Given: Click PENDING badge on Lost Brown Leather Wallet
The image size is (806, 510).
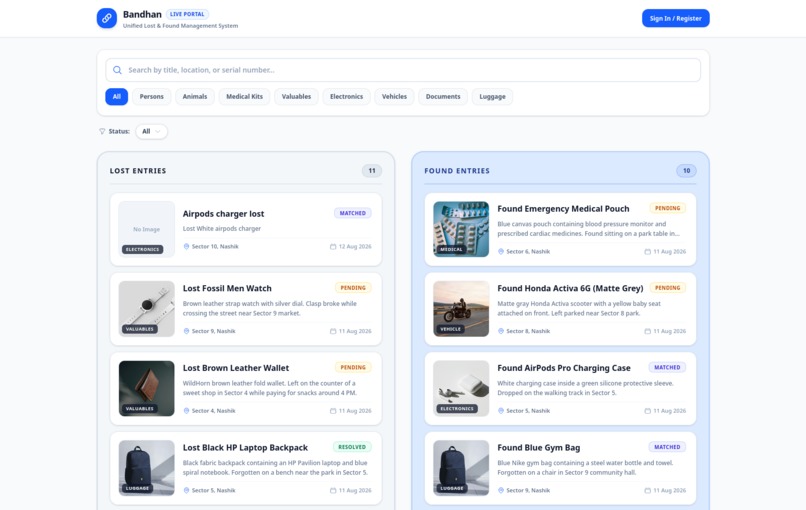Looking at the screenshot, I should tap(353, 368).
